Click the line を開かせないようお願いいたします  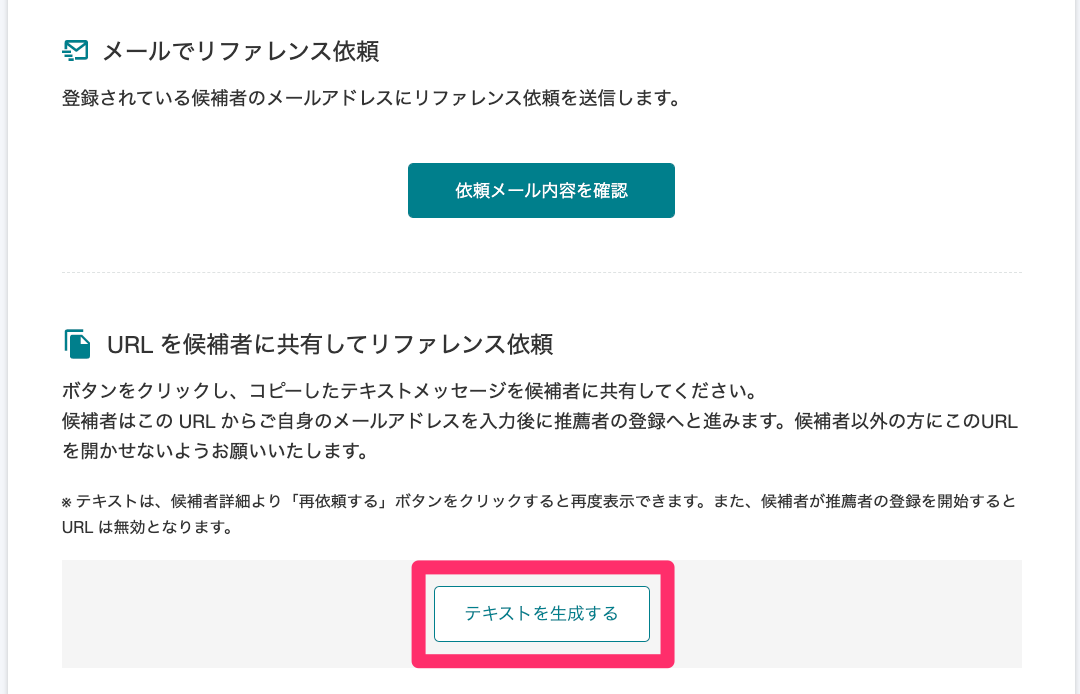[x=216, y=452]
